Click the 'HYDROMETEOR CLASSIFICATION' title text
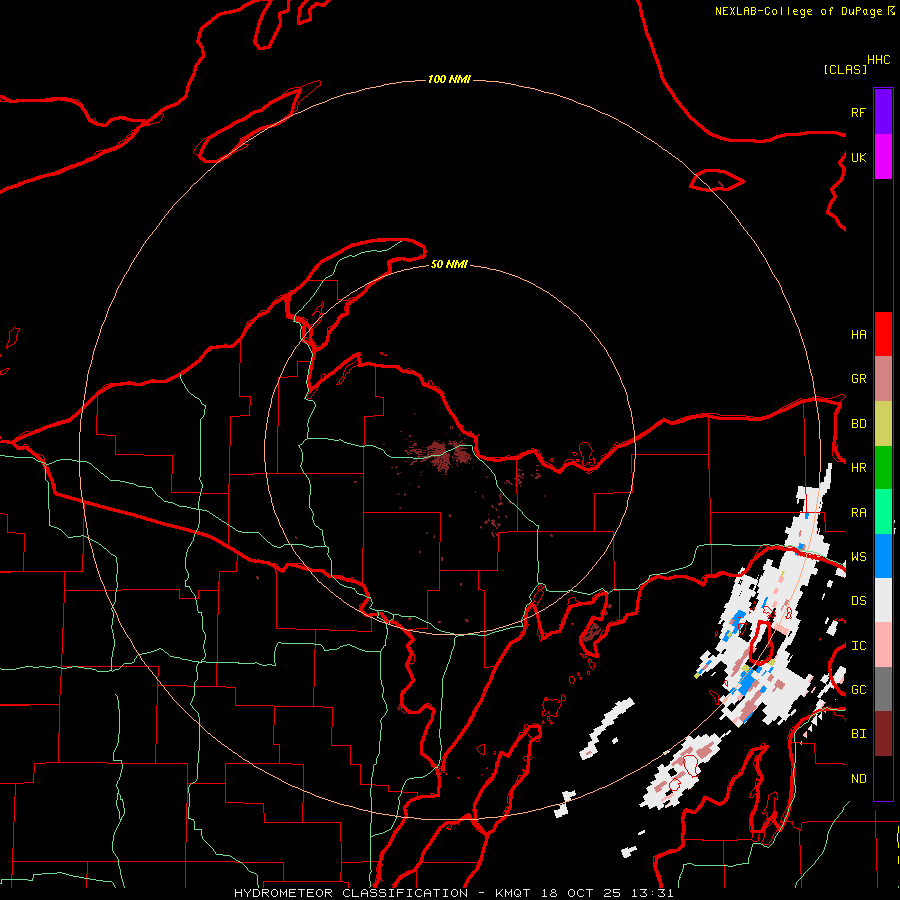 pos(351,893)
